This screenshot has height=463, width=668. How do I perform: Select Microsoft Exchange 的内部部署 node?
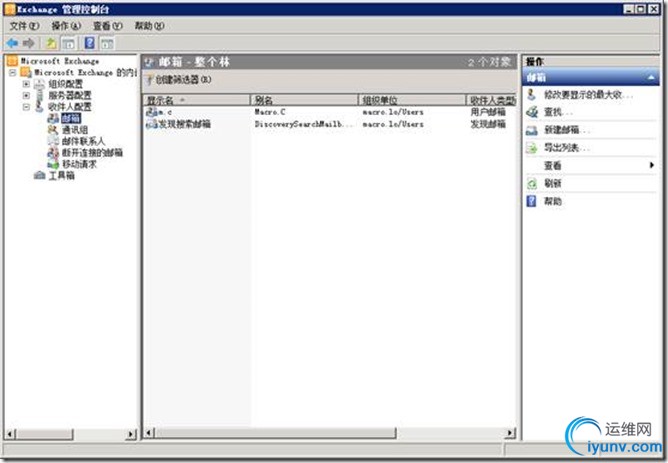click(x=85, y=72)
